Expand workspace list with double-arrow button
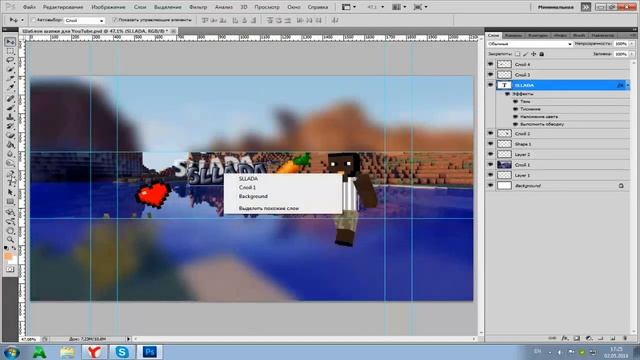The image size is (640, 360). point(586,7)
